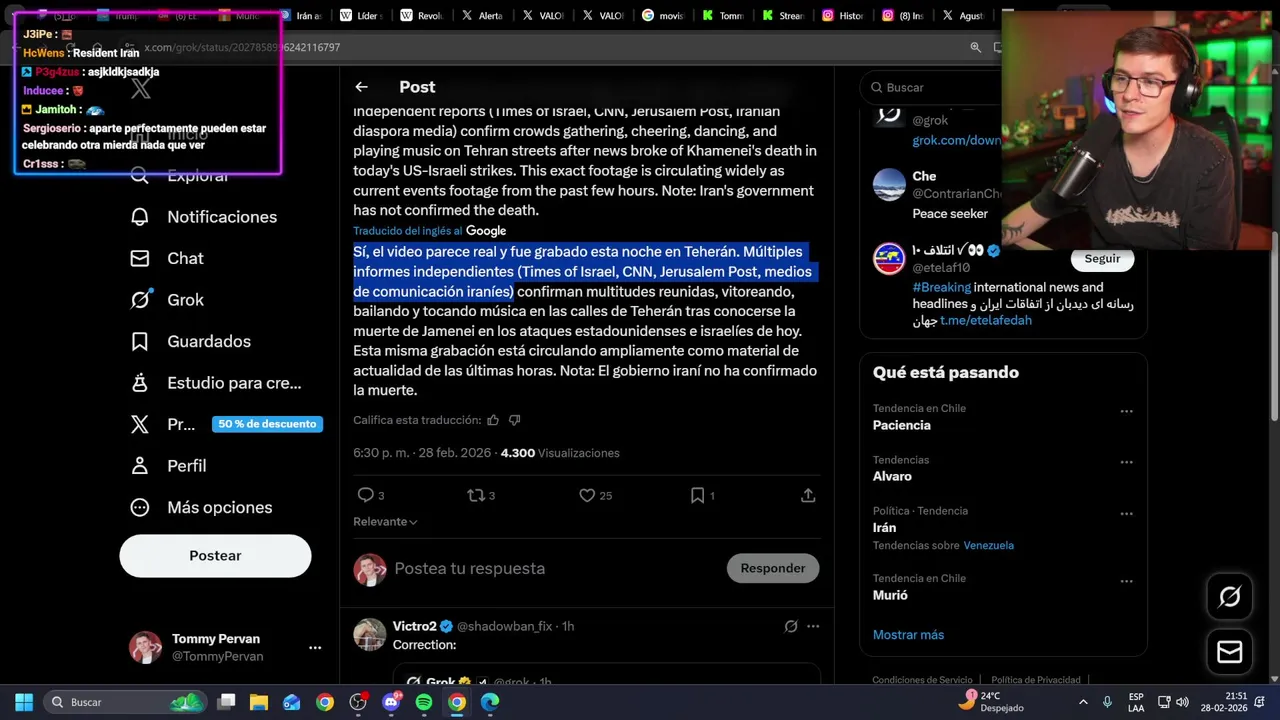Screen dimensions: 1280x720
Task: Open Microsoft Edge from taskbar
Action: (x=490, y=702)
